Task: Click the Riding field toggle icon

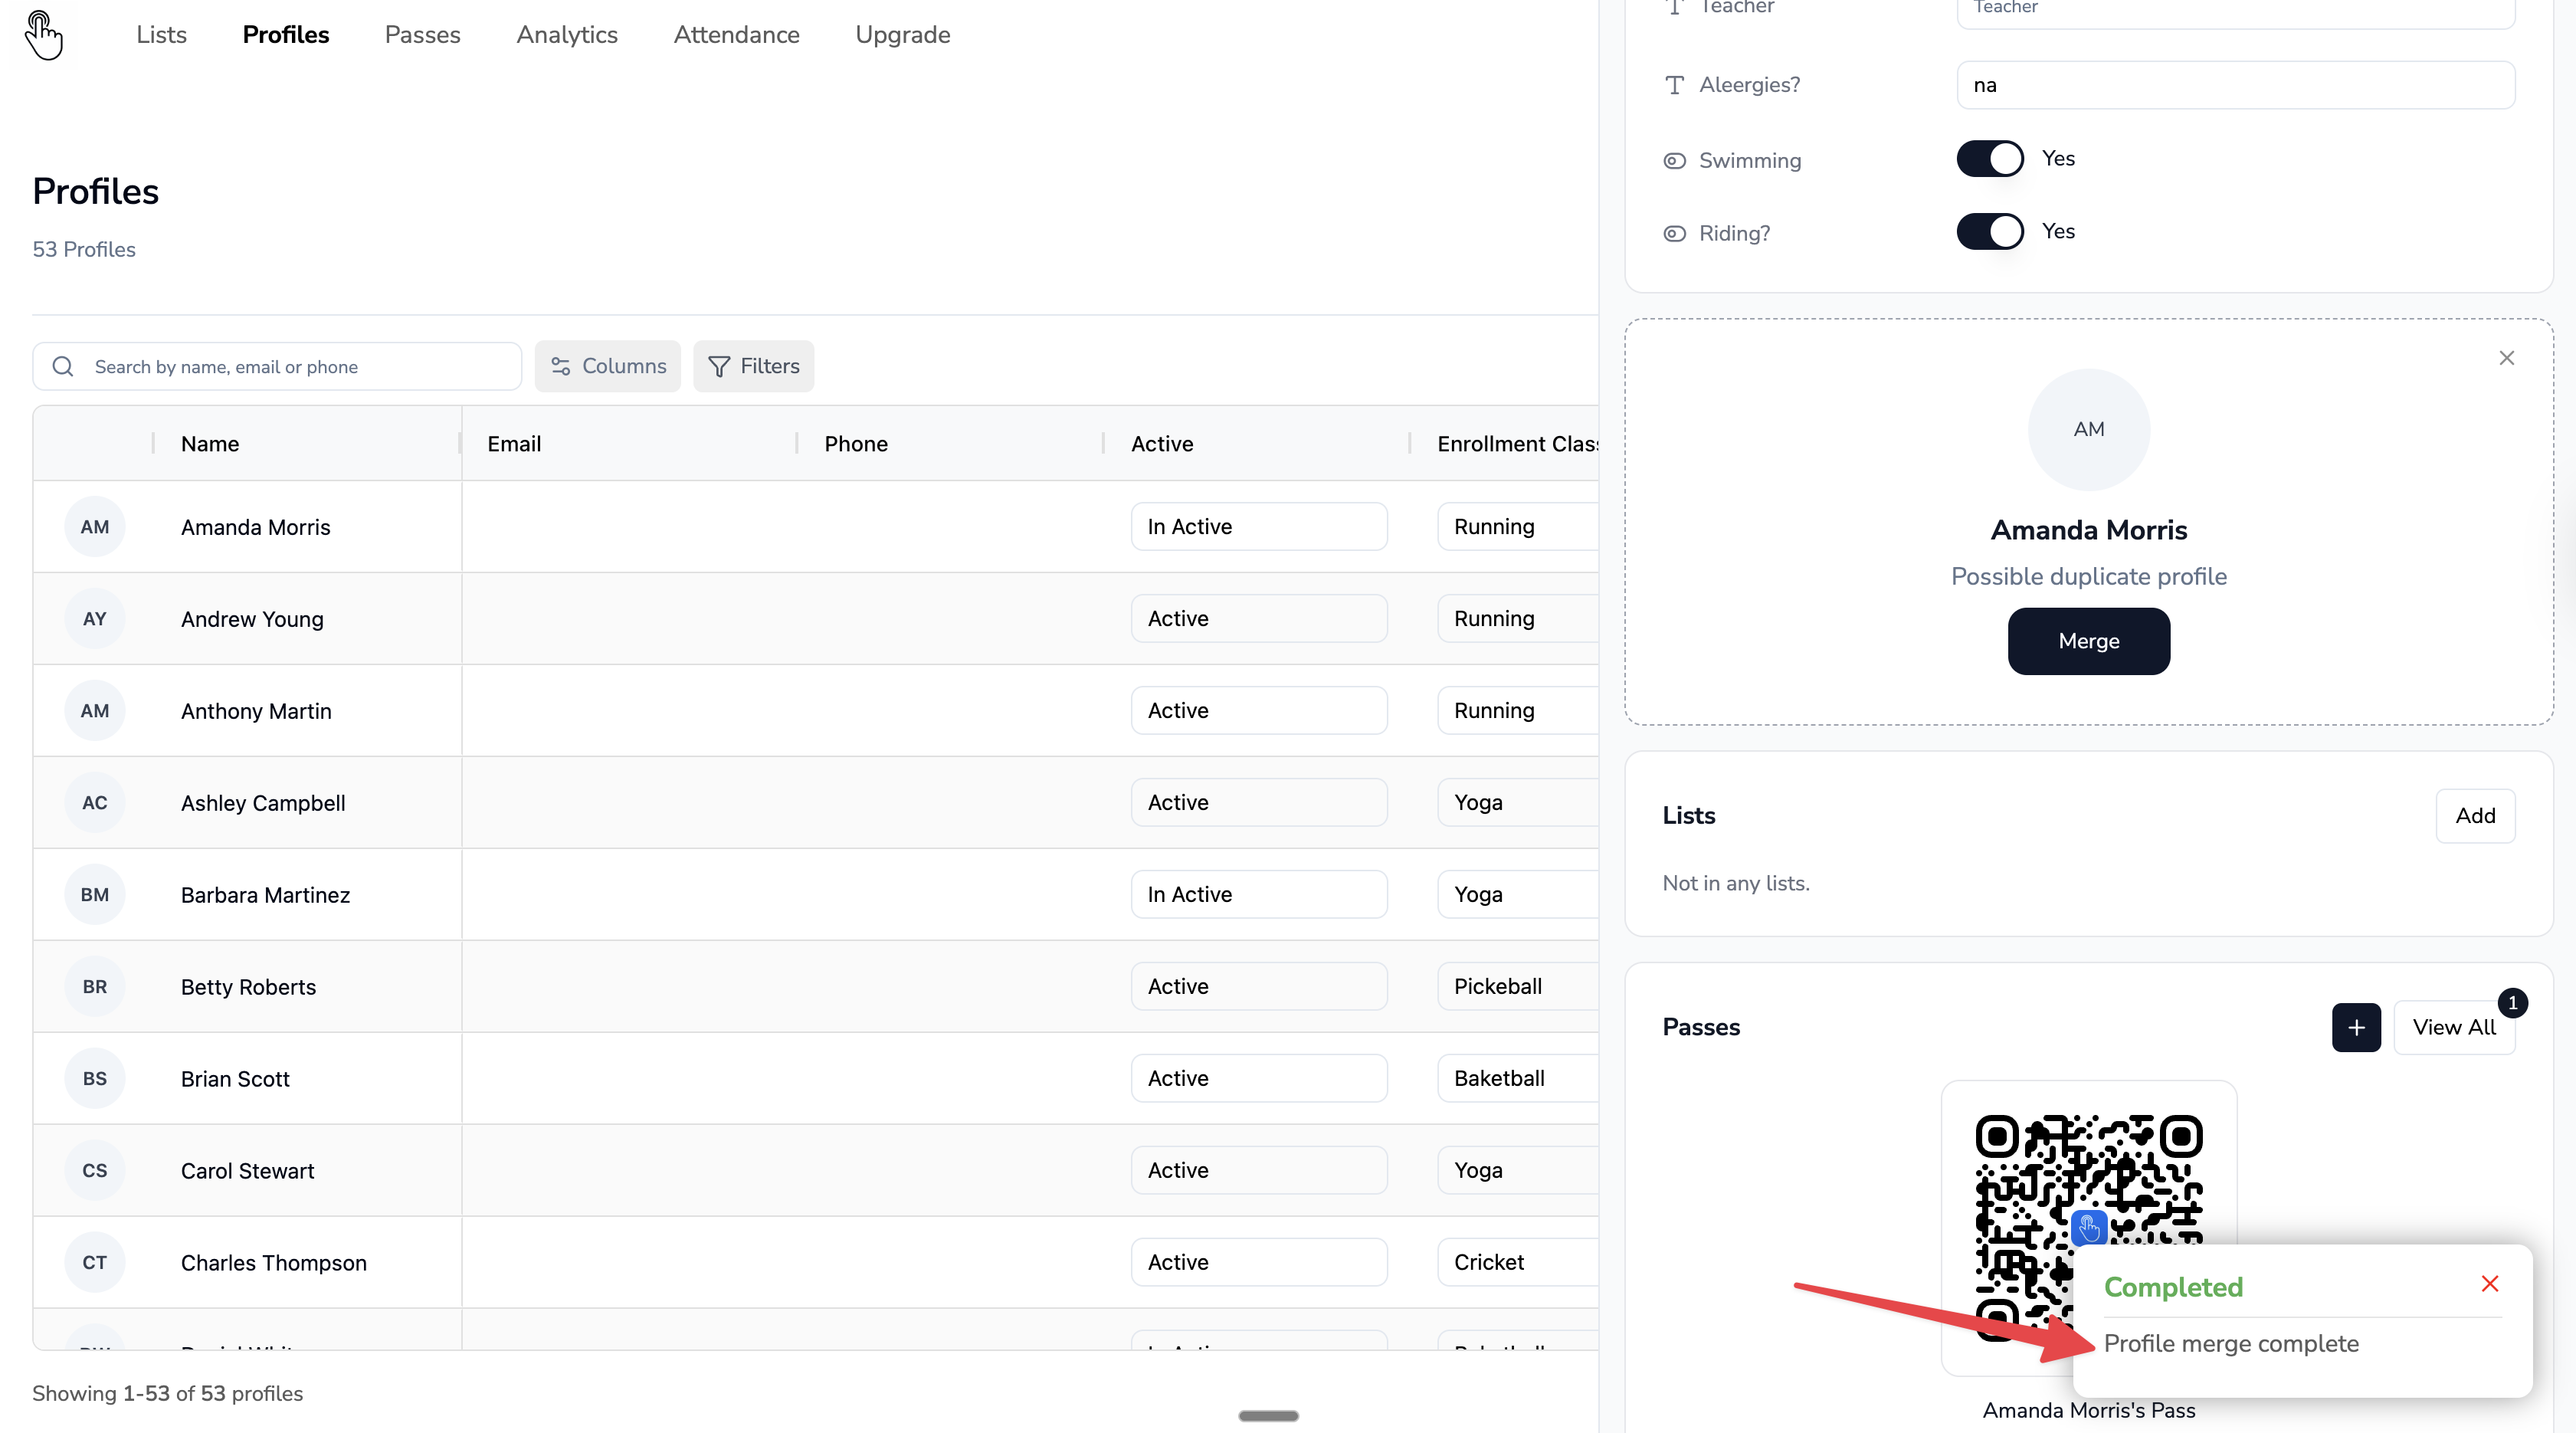Action: tap(1674, 233)
